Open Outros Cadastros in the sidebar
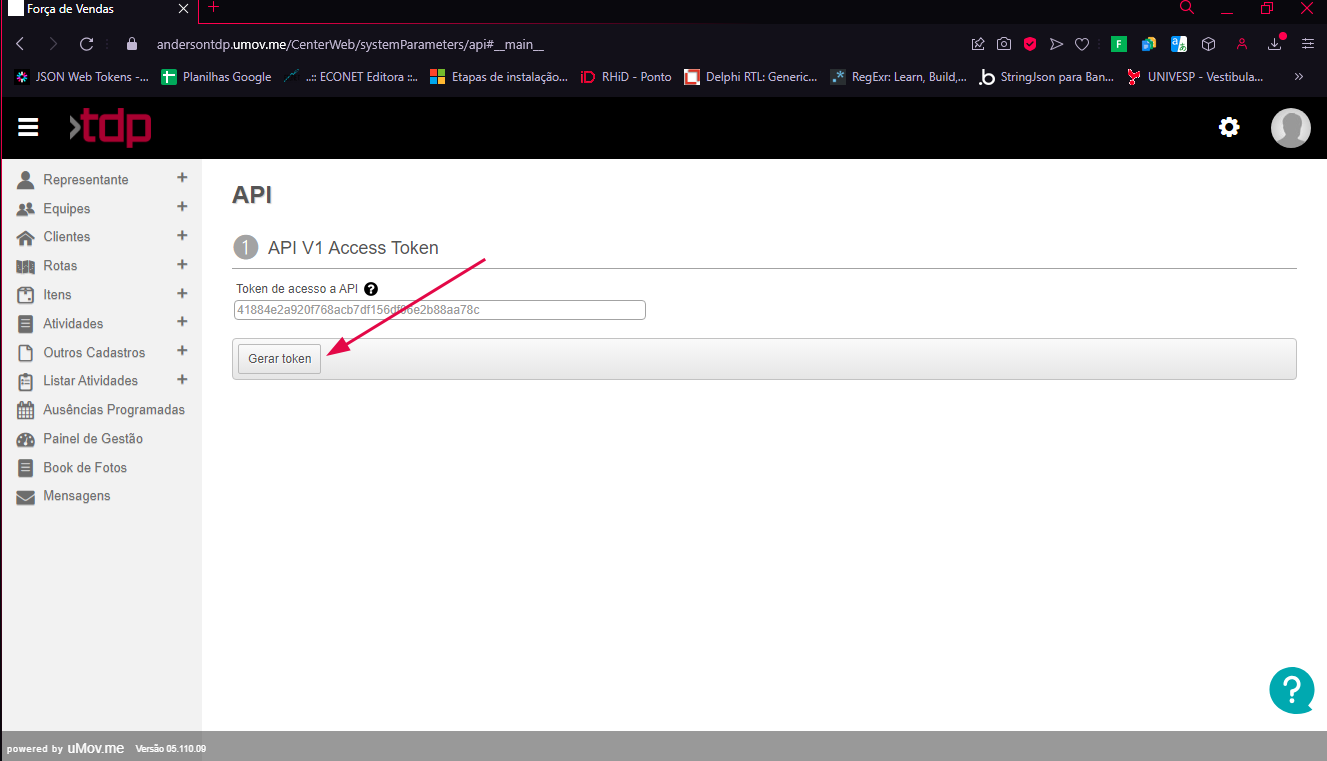The image size is (1327, 761). click(x=94, y=353)
